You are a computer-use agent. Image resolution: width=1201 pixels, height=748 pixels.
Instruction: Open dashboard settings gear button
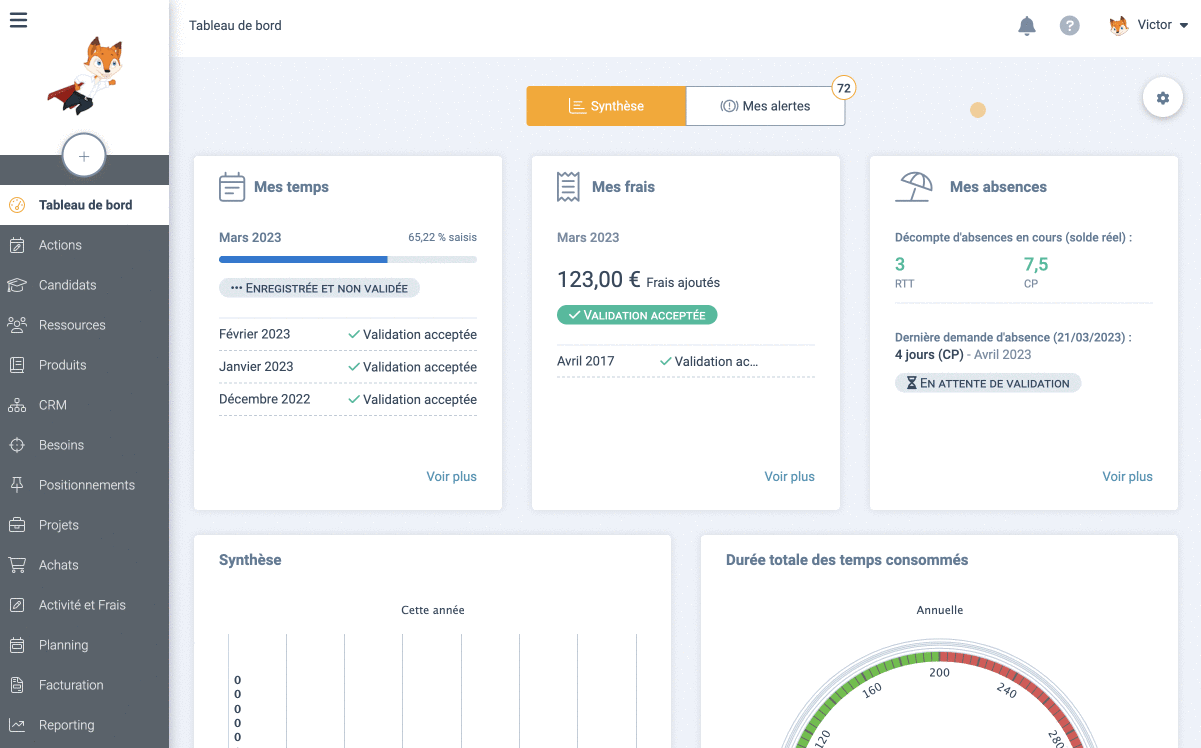(1162, 98)
